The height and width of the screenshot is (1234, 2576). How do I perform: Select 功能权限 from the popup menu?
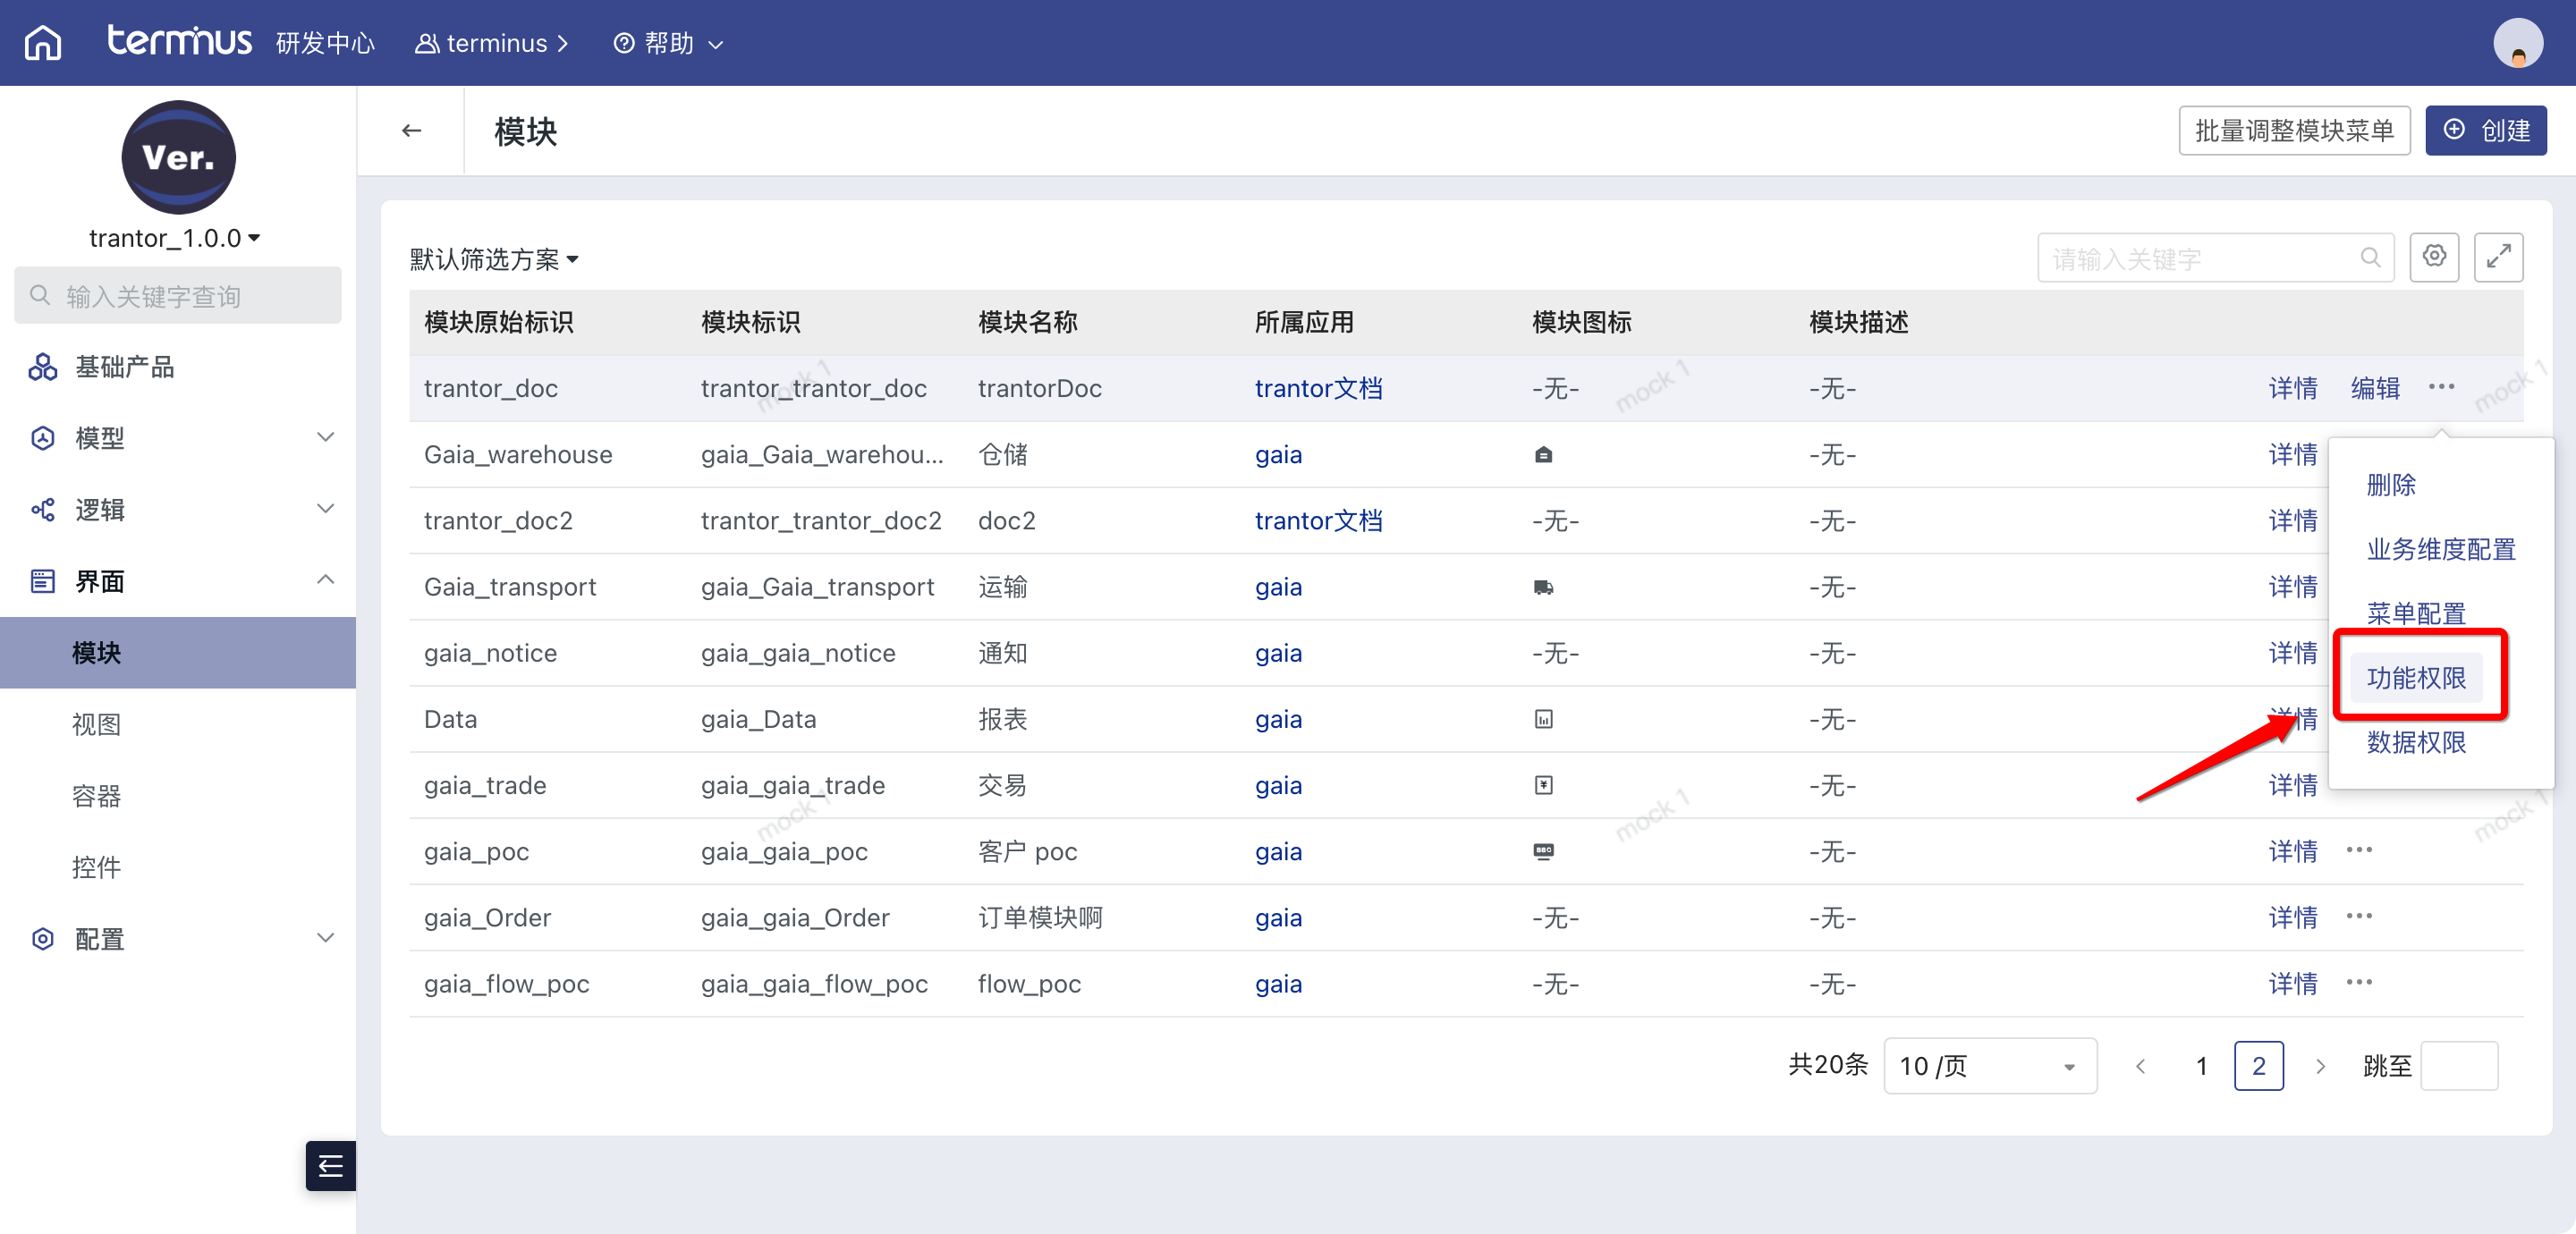click(x=2416, y=678)
